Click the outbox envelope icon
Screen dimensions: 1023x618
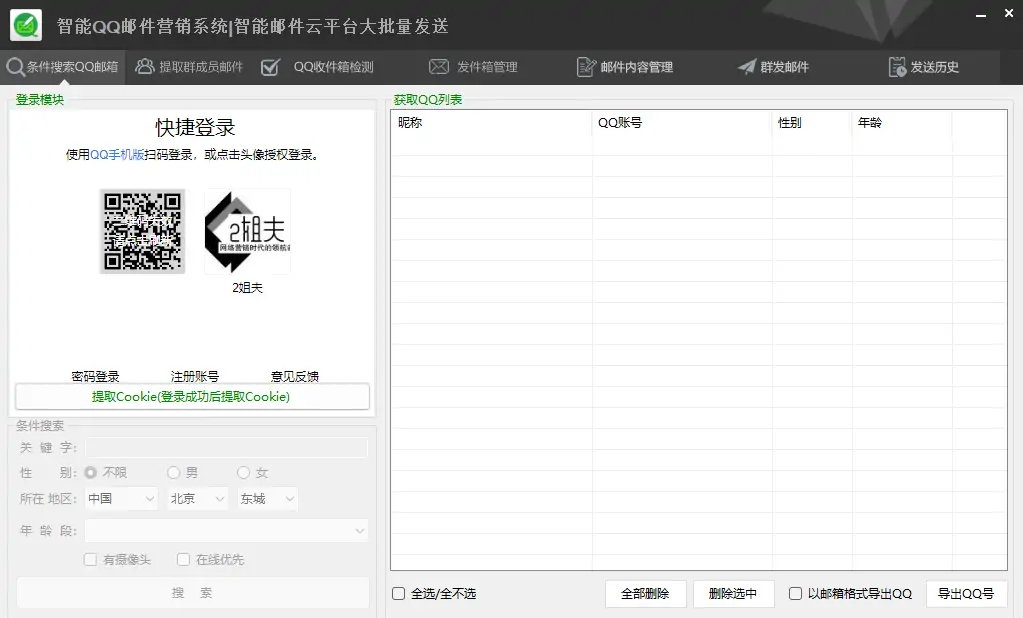(x=438, y=67)
